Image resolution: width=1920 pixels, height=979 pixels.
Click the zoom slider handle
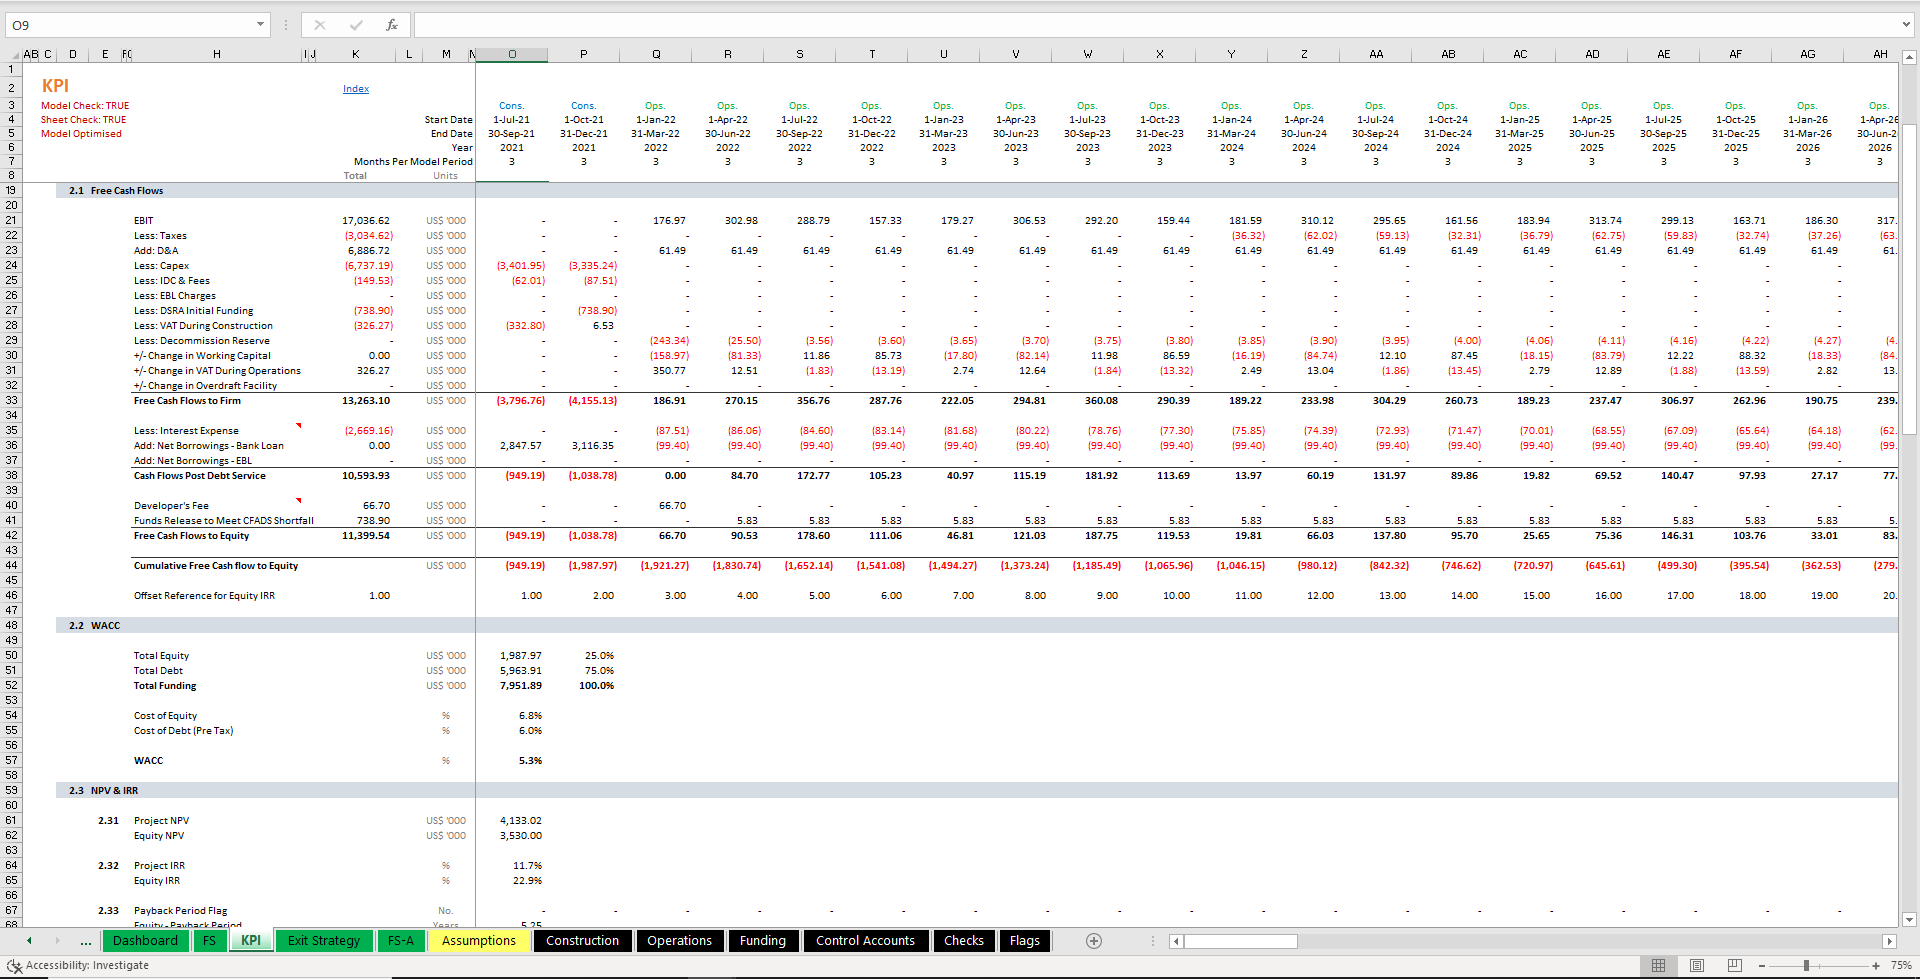coord(1806,966)
